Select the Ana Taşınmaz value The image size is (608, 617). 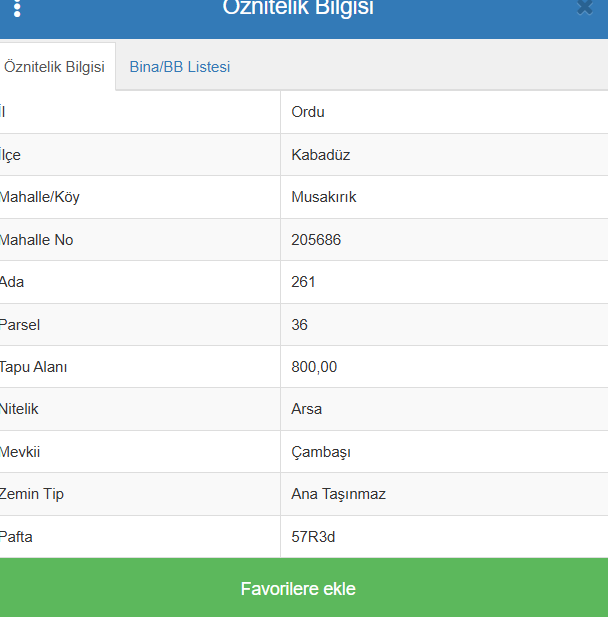(x=338, y=494)
